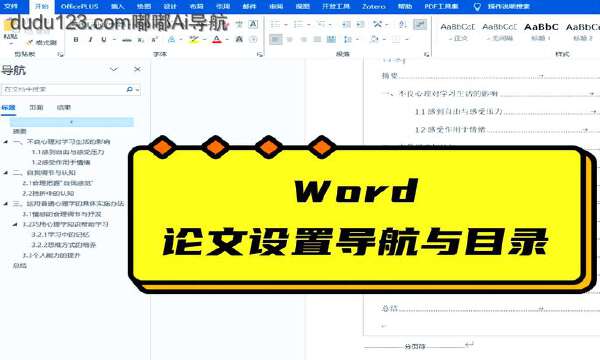
Task: Click the sort paragraph A-Z icon
Action: (402, 24)
